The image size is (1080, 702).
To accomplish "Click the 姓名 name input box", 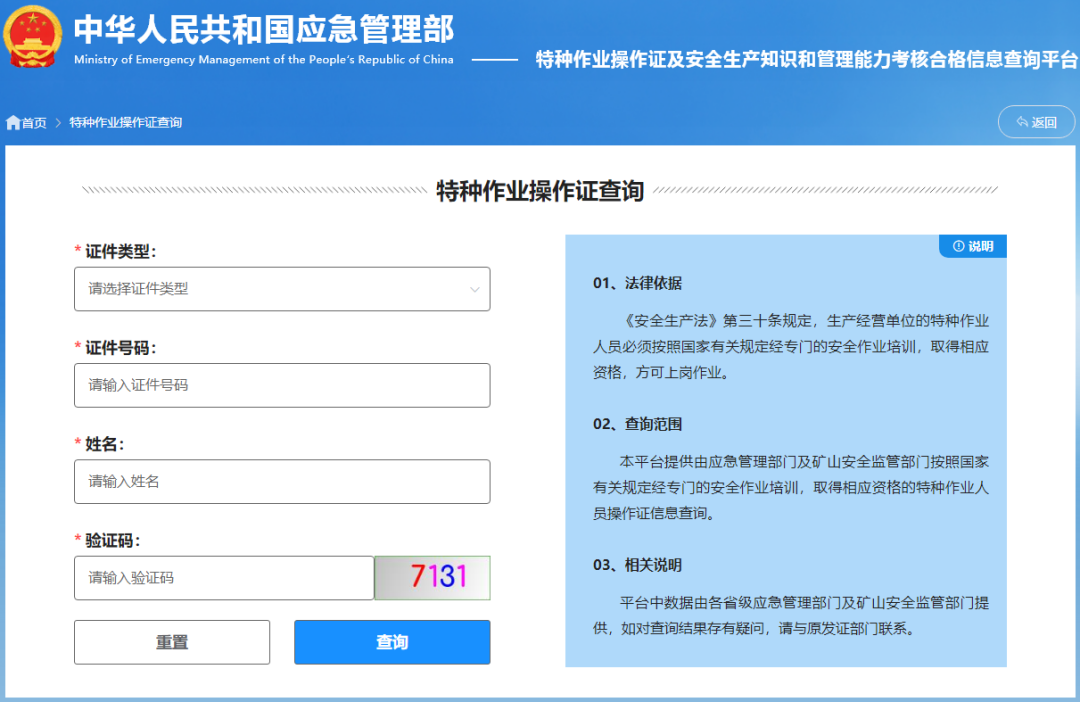I will point(282,481).
